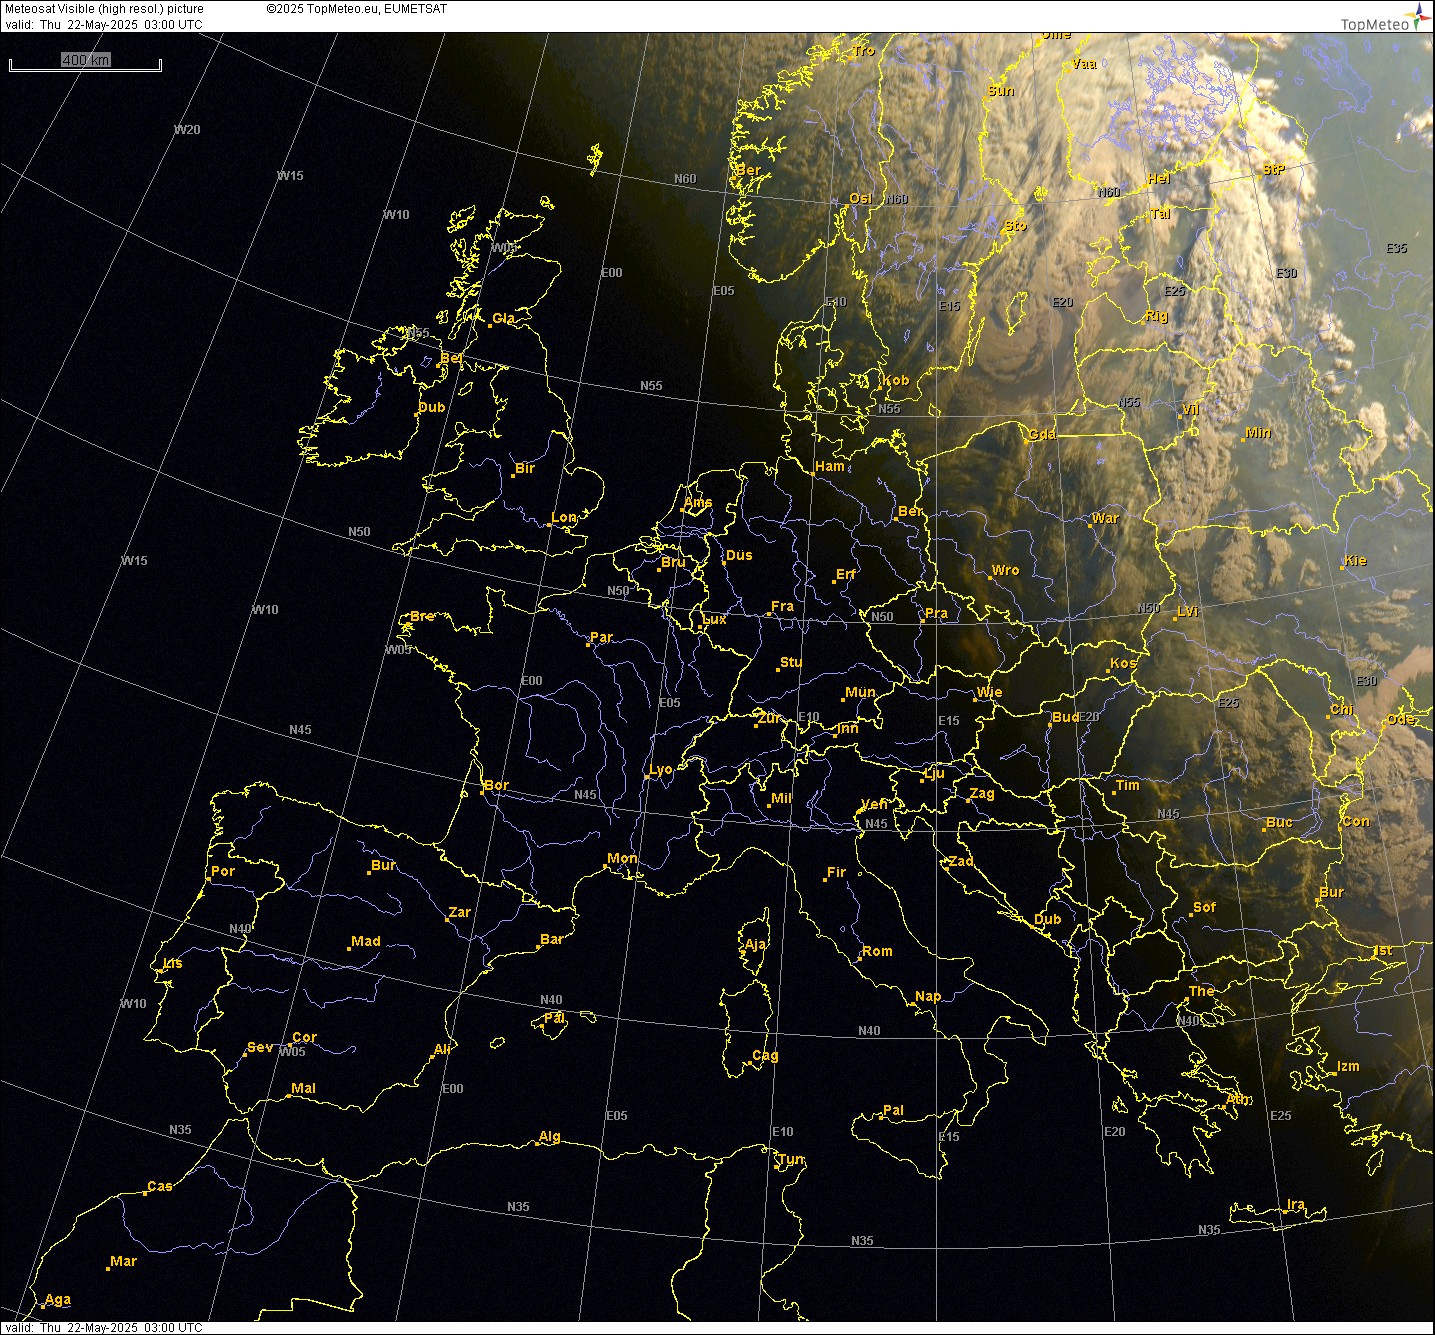Click the 'Osl' Oslo city label
Screen dimensions: 1435x1335
coord(860,198)
